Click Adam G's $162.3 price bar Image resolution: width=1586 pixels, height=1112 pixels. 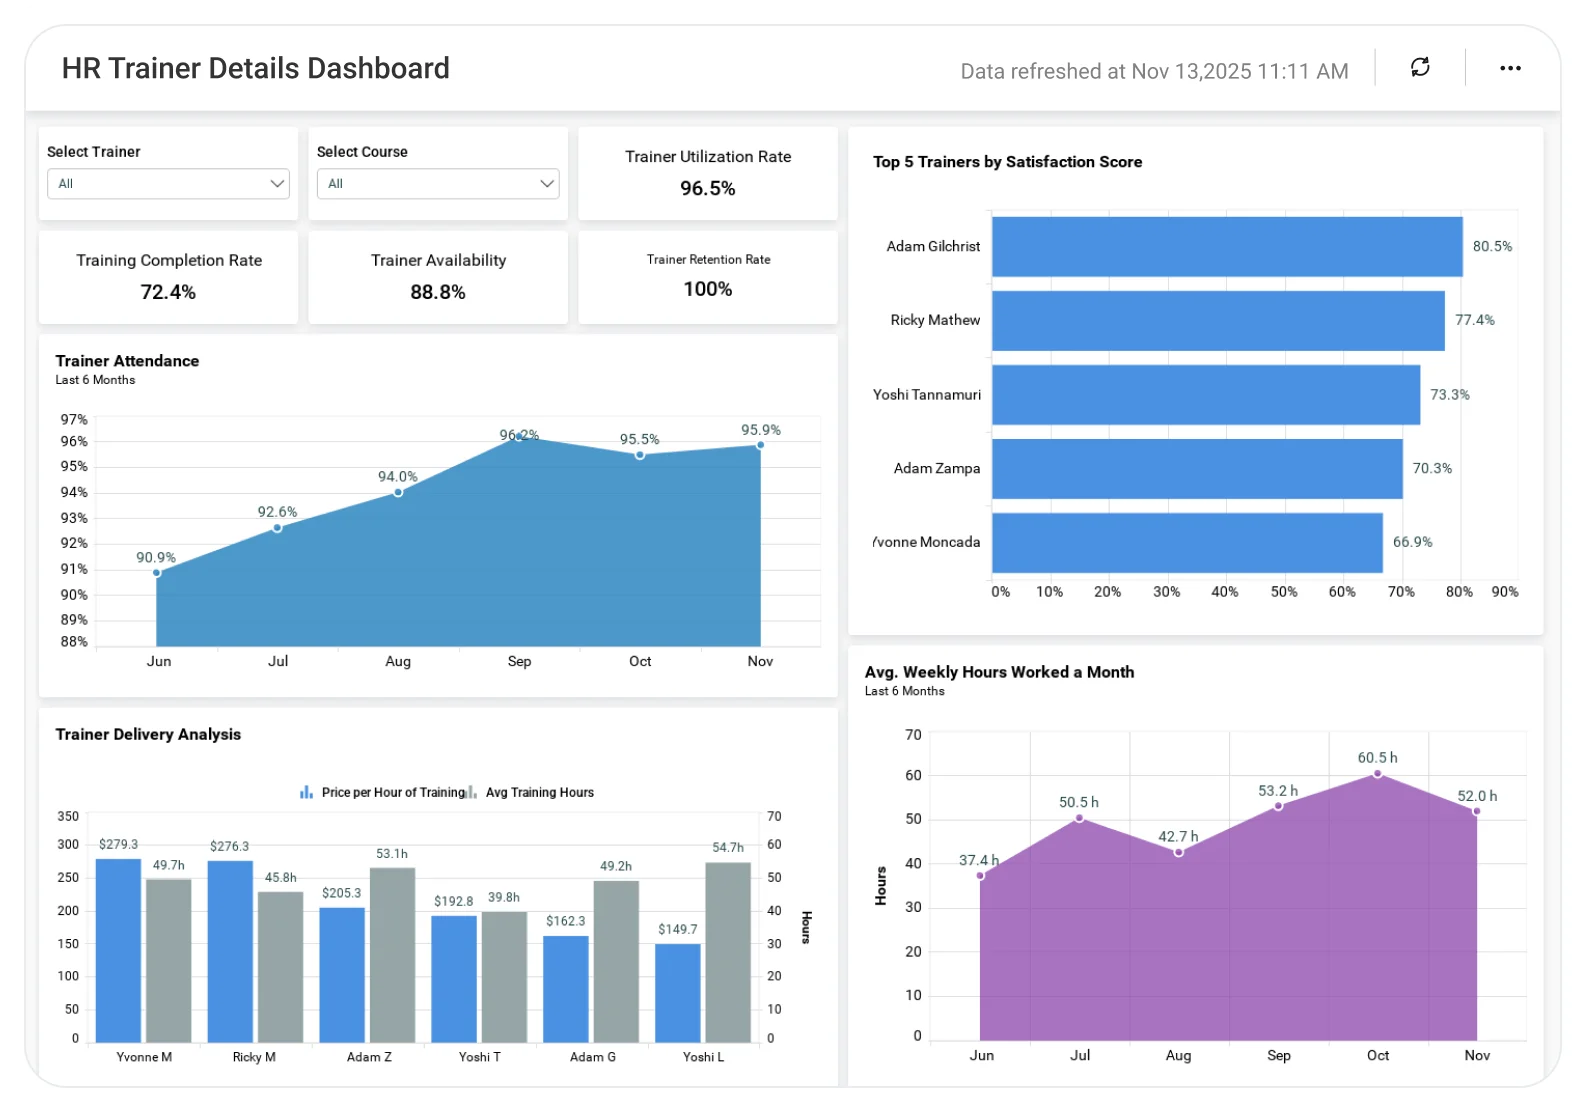click(566, 989)
